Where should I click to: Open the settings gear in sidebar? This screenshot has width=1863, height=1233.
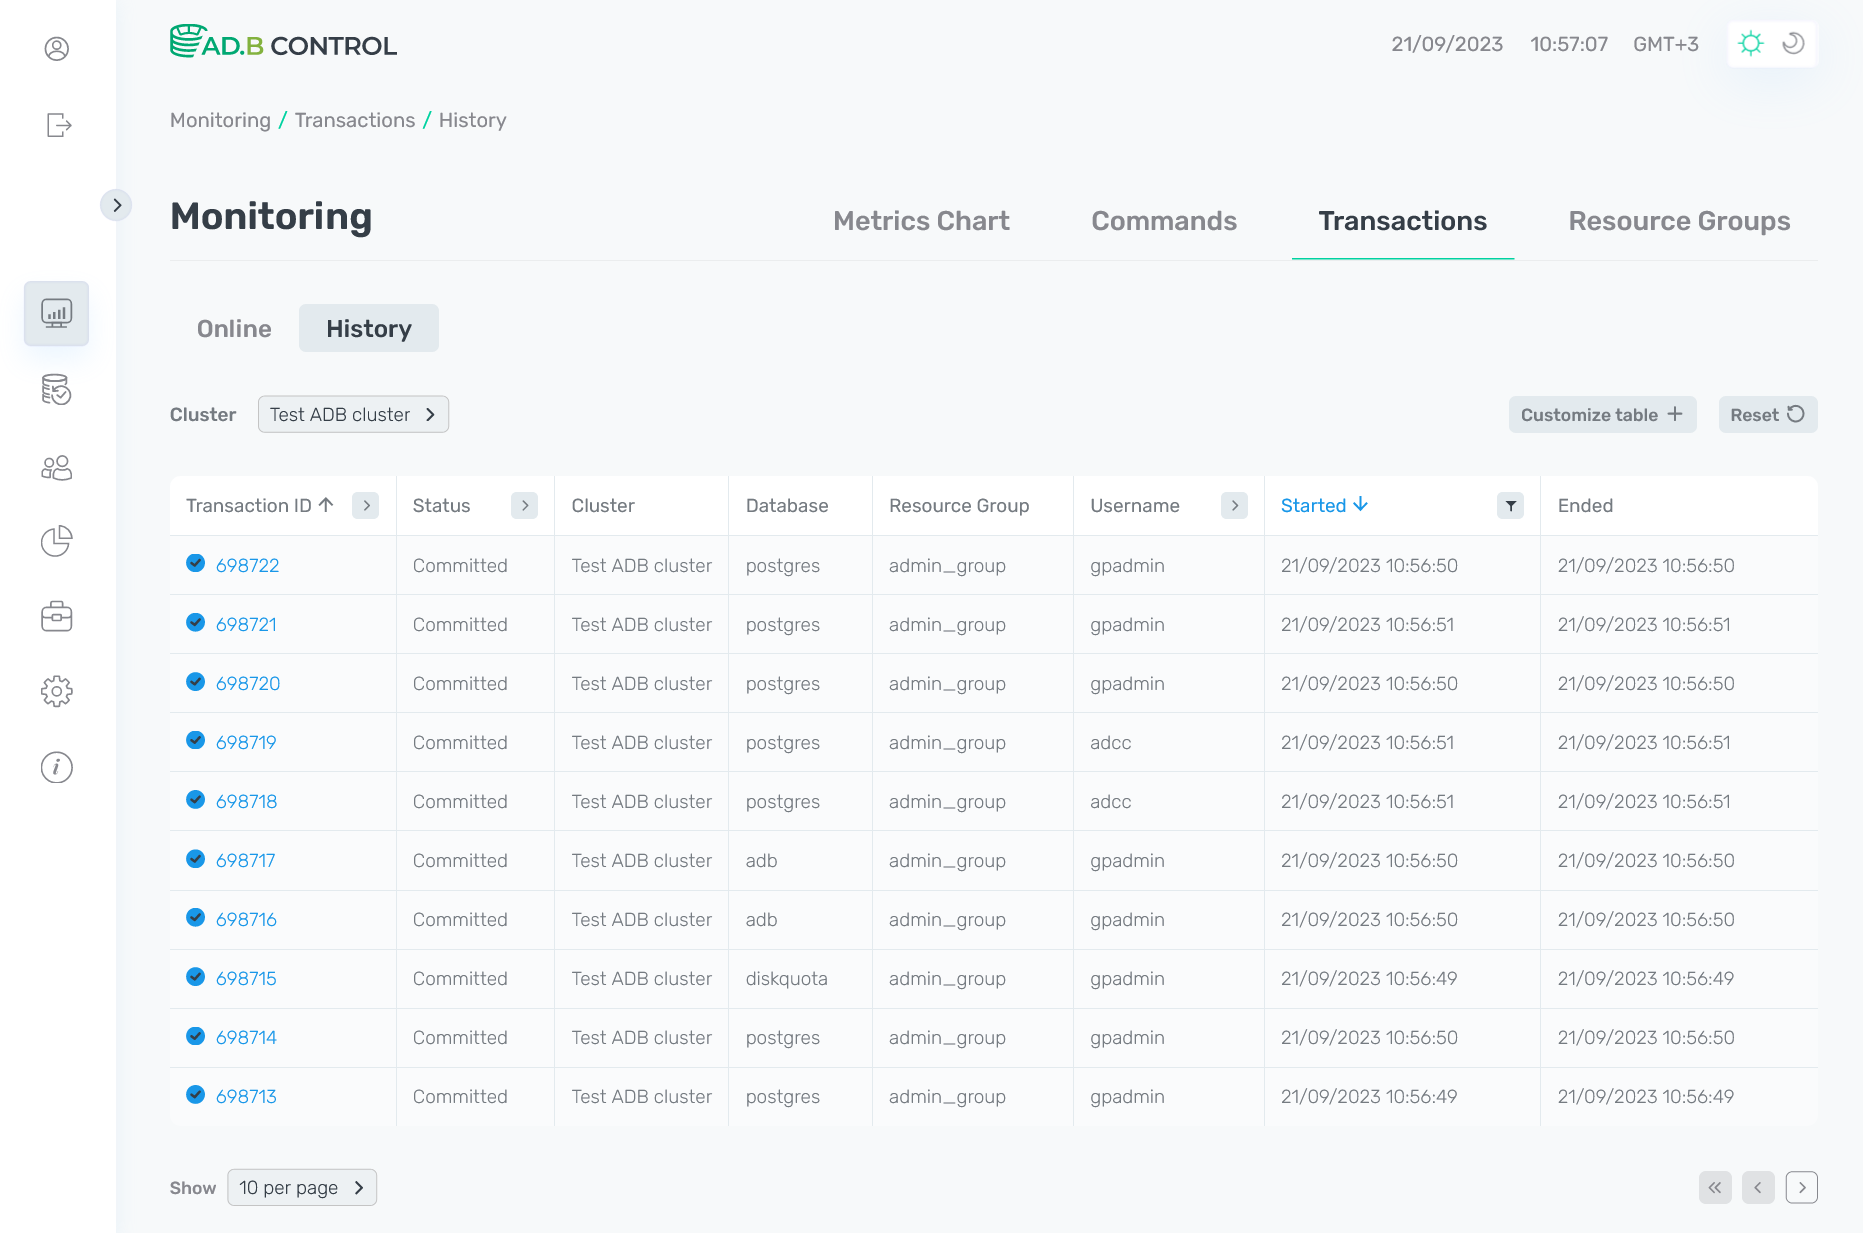[x=56, y=691]
